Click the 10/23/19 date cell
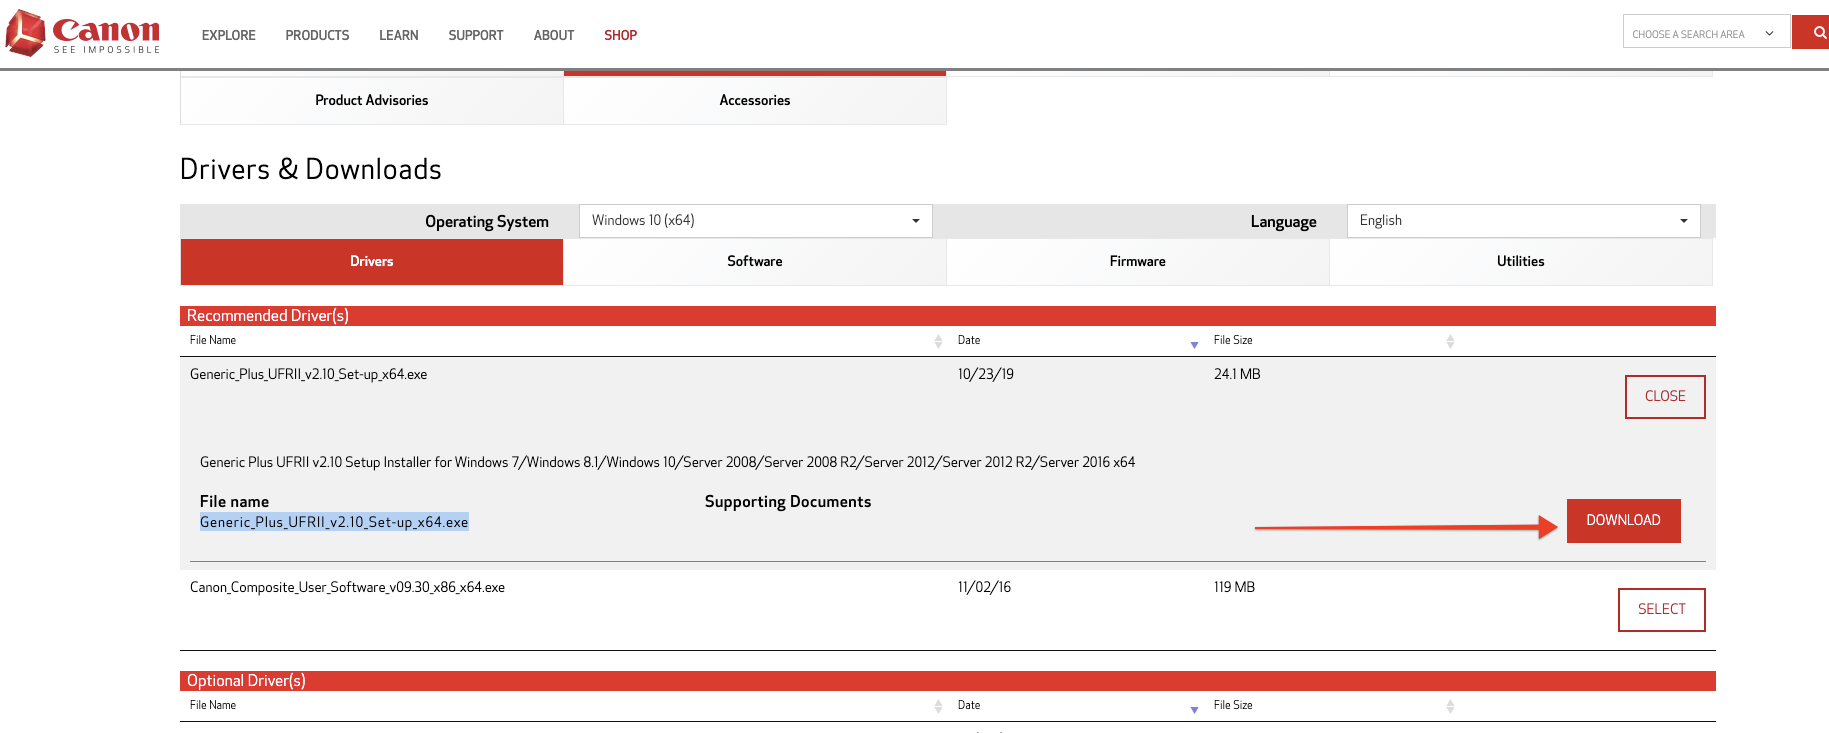 pyautogui.click(x=986, y=375)
